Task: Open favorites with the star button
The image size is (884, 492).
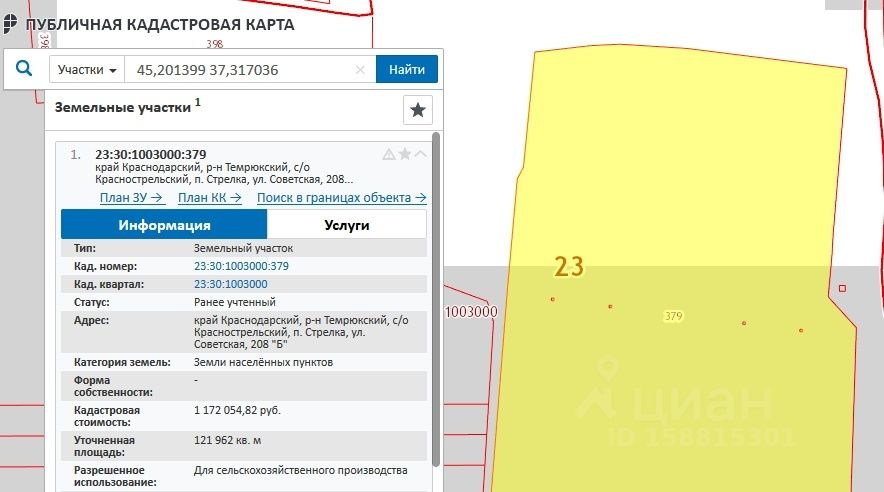Action: tap(417, 110)
